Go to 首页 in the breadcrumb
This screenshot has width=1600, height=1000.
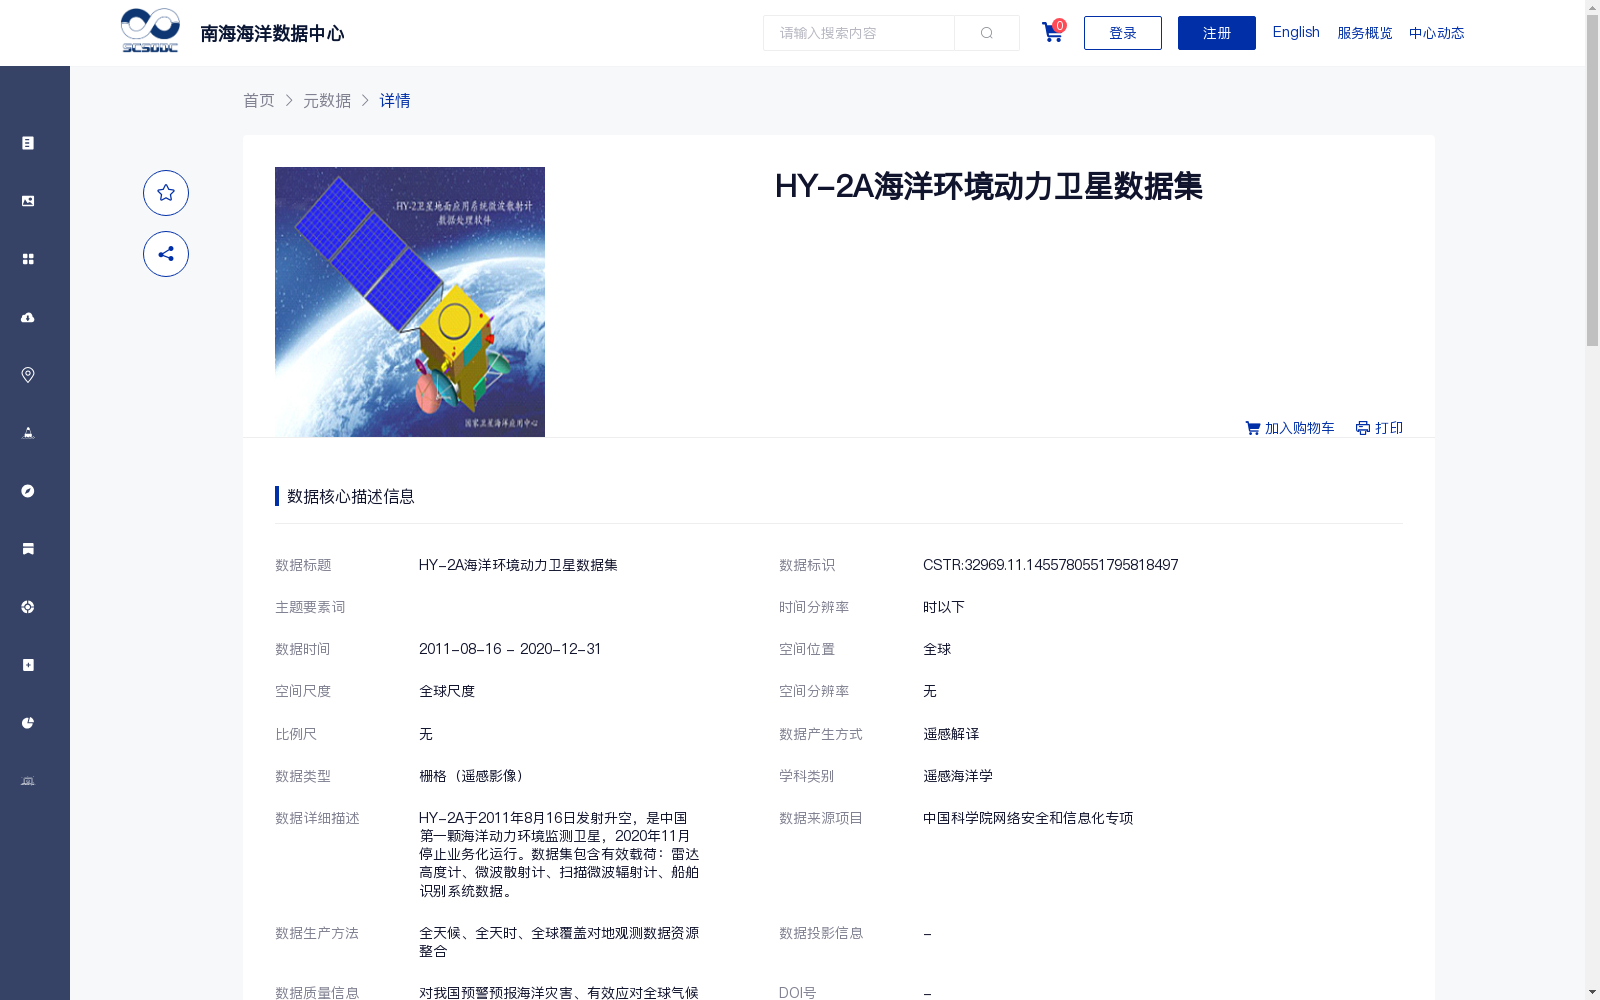(259, 100)
